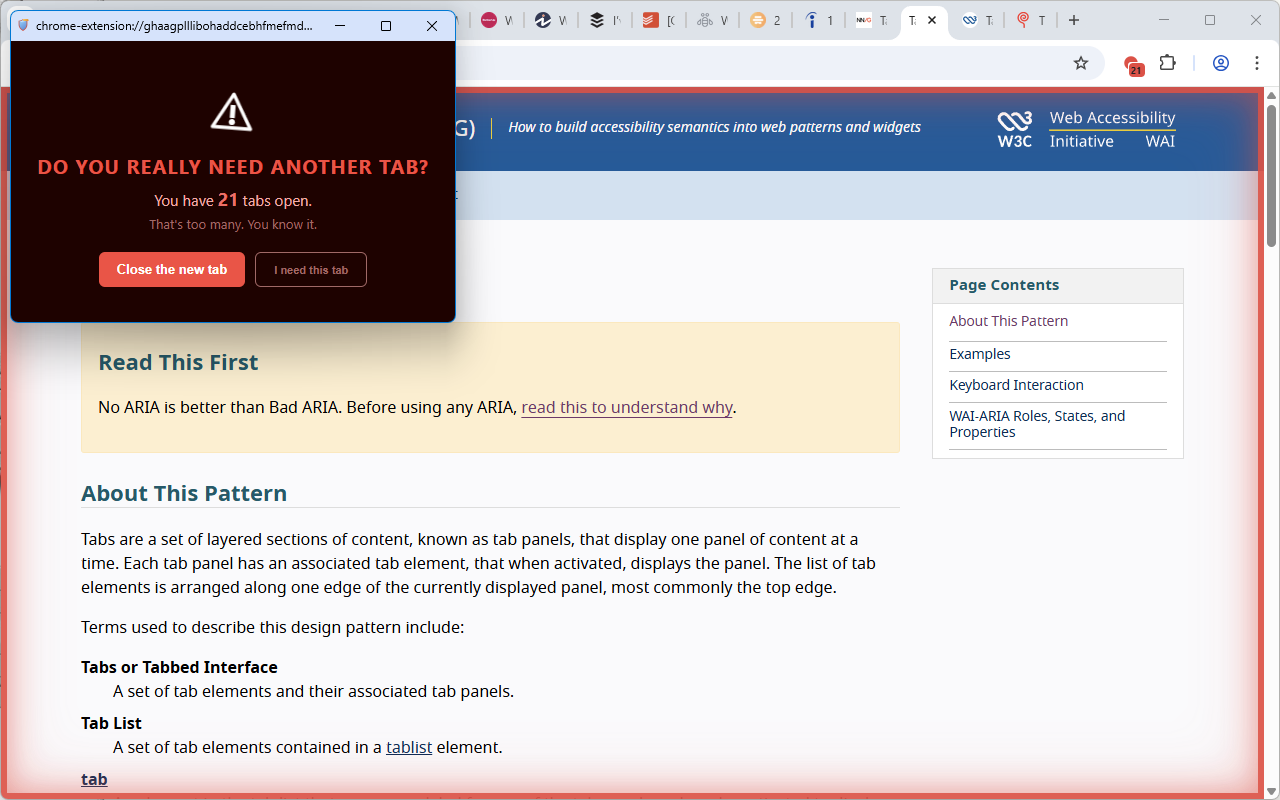1280x800 pixels.
Task: Click the header tagline about accessibility semantics
Action: (x=714, y=127)
